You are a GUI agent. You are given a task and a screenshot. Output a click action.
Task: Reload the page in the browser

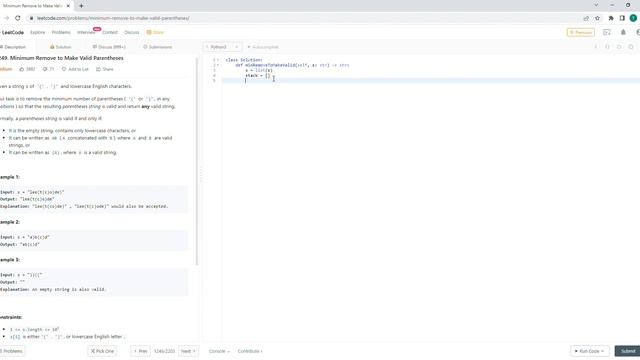pos(18,18)
